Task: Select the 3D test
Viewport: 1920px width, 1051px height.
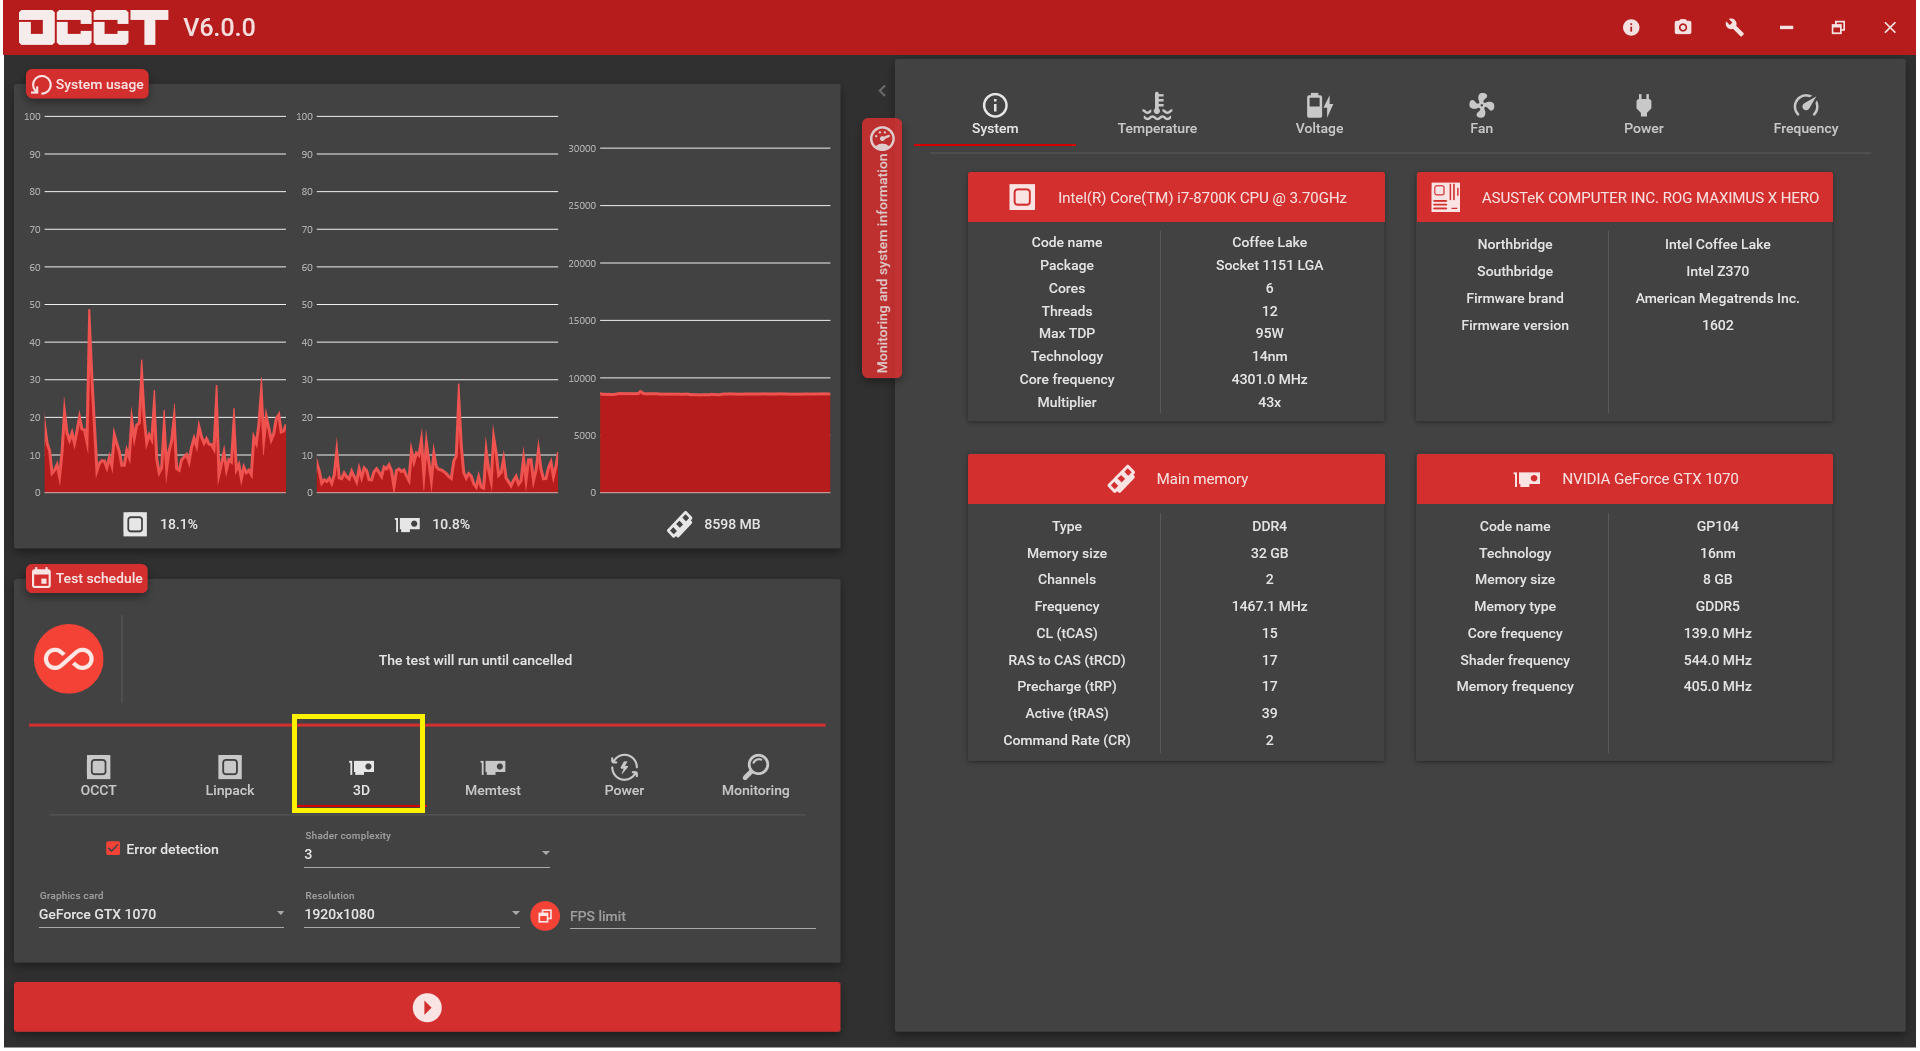Action: (361, 776)
